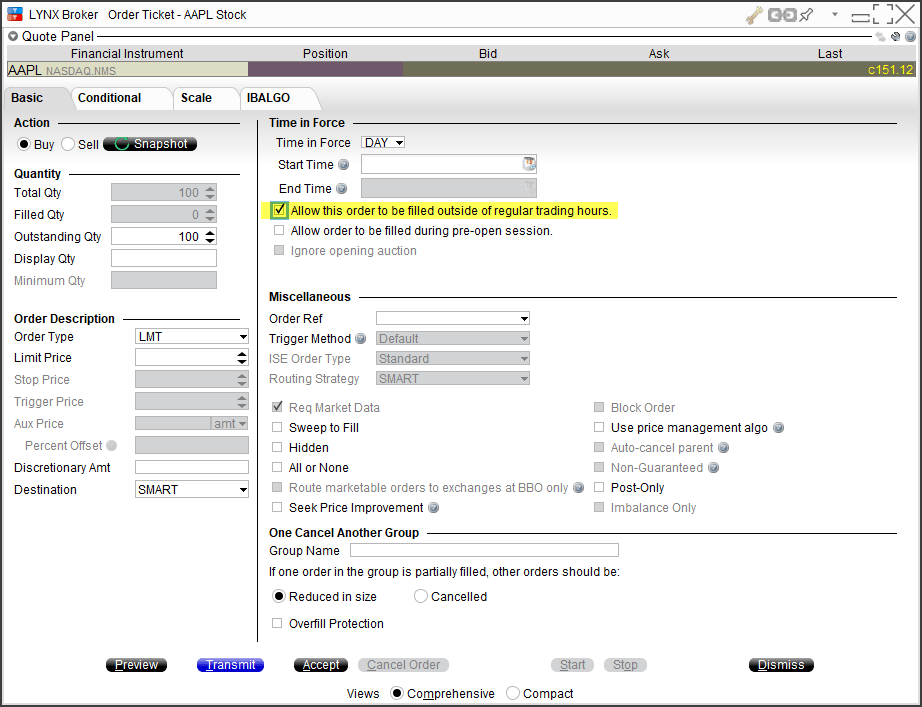Click the Start button

click(x=572, y=665)
